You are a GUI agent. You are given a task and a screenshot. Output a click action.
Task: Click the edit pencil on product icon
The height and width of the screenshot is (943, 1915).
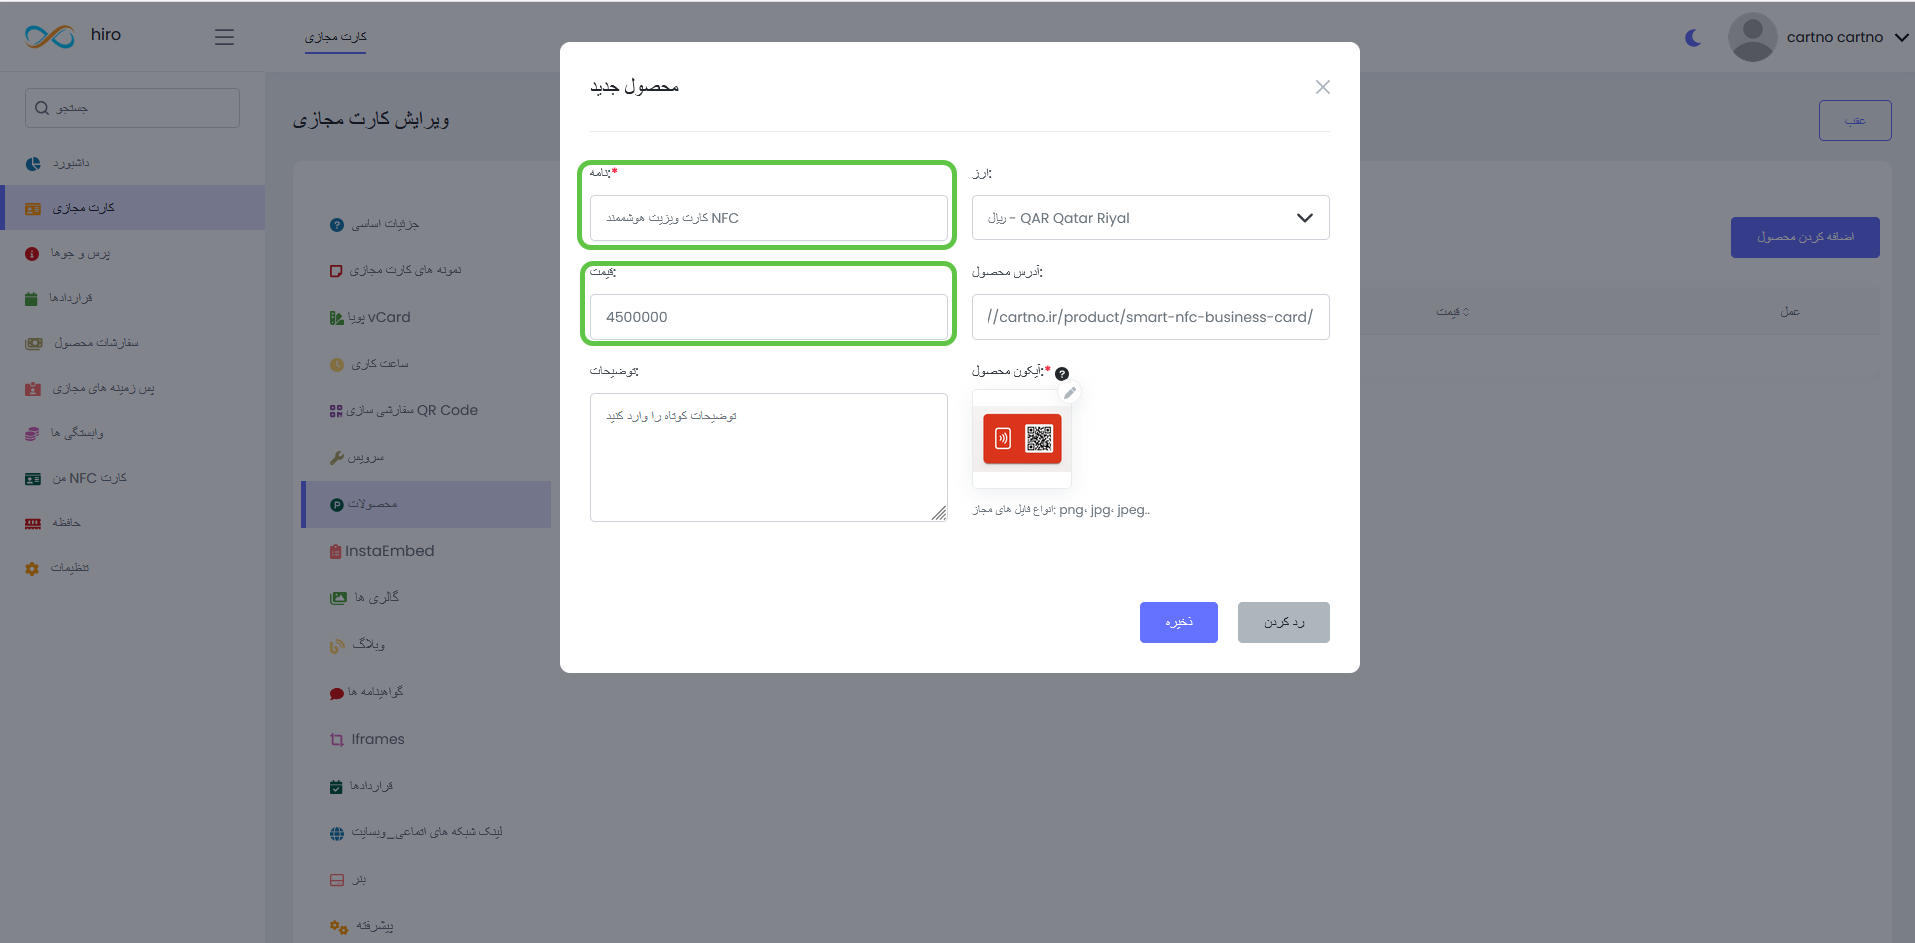coord(1070,393)
